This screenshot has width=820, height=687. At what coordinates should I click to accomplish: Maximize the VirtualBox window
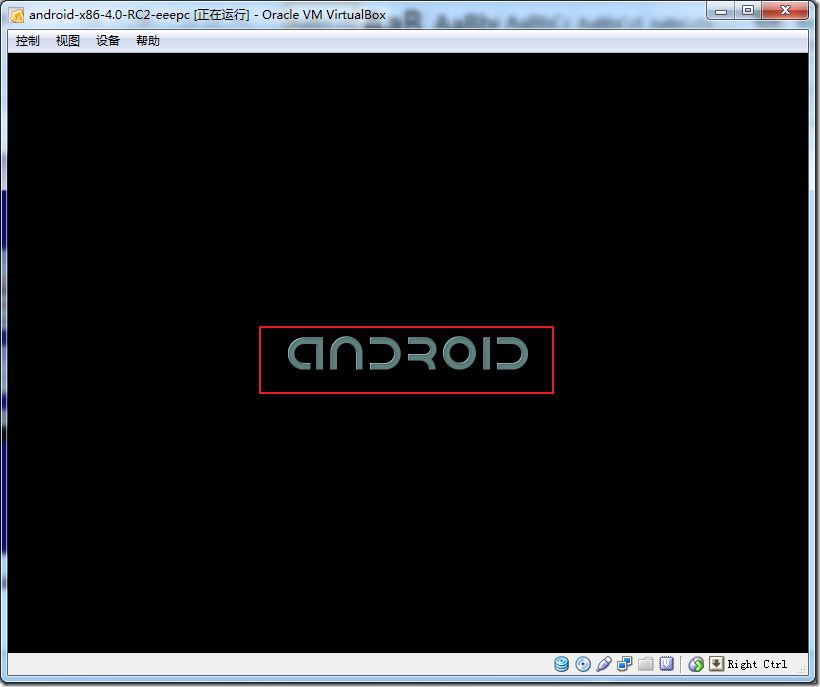pyautogui.click(x=748, y=10)
